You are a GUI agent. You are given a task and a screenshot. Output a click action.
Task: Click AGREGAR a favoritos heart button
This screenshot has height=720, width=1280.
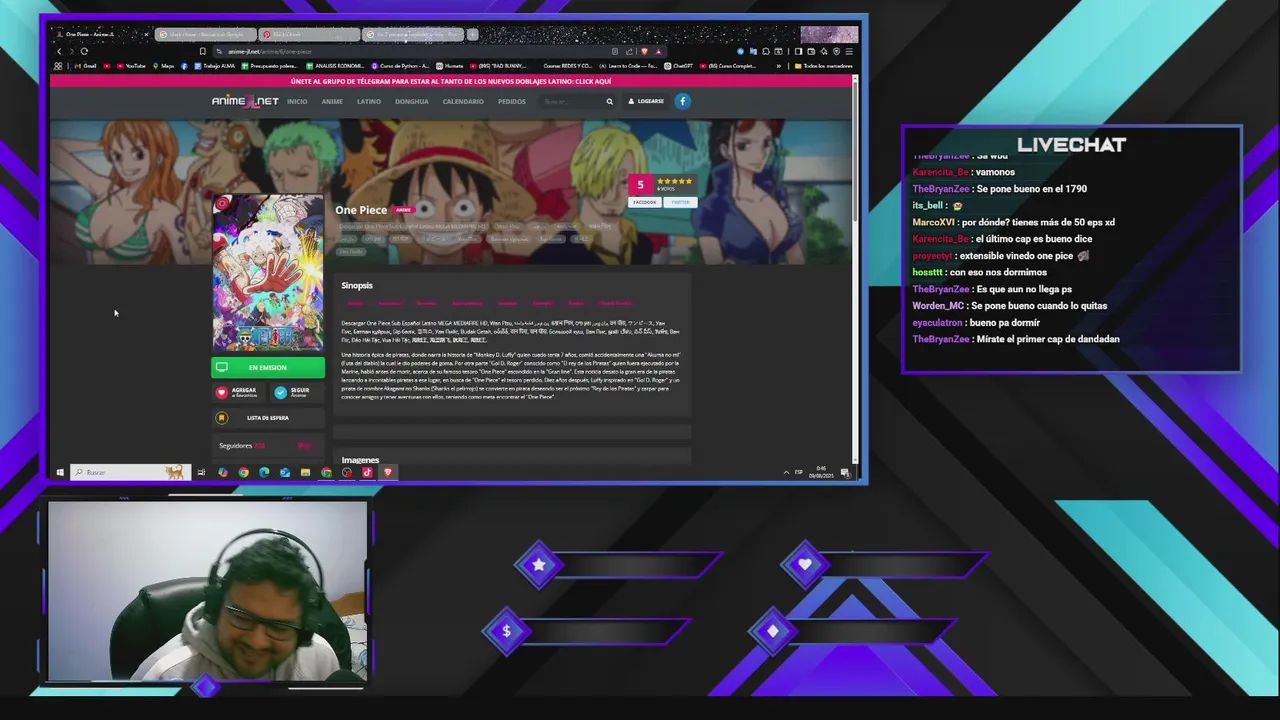tap(238, 392)
